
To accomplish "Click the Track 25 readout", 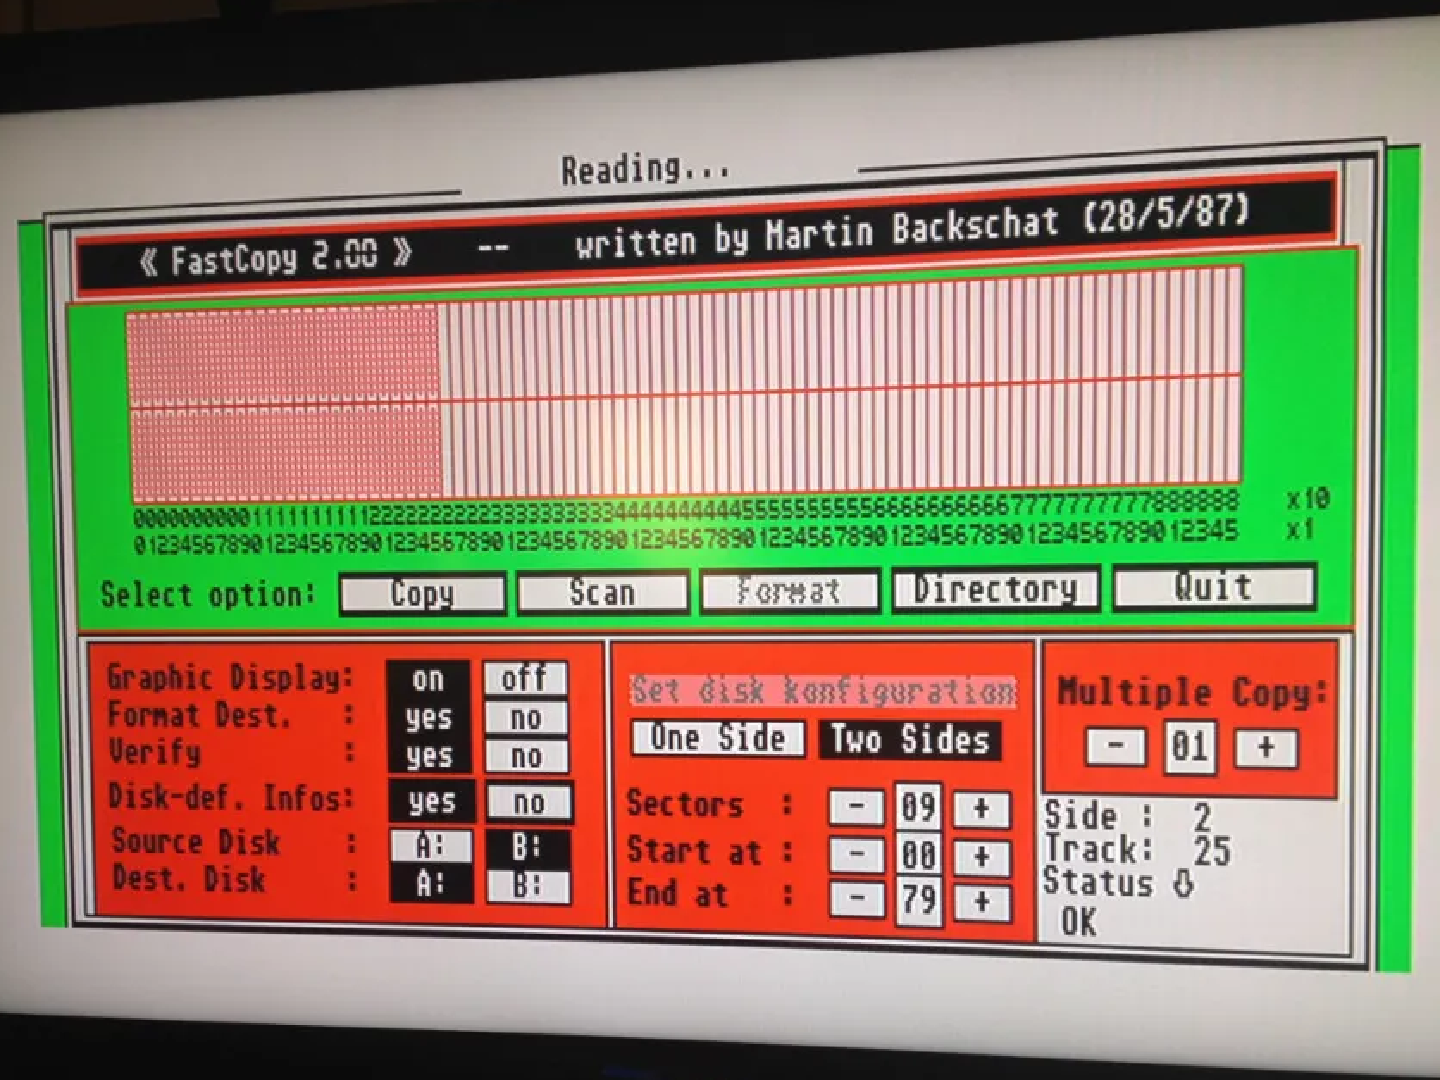I will pos(1138,850).
